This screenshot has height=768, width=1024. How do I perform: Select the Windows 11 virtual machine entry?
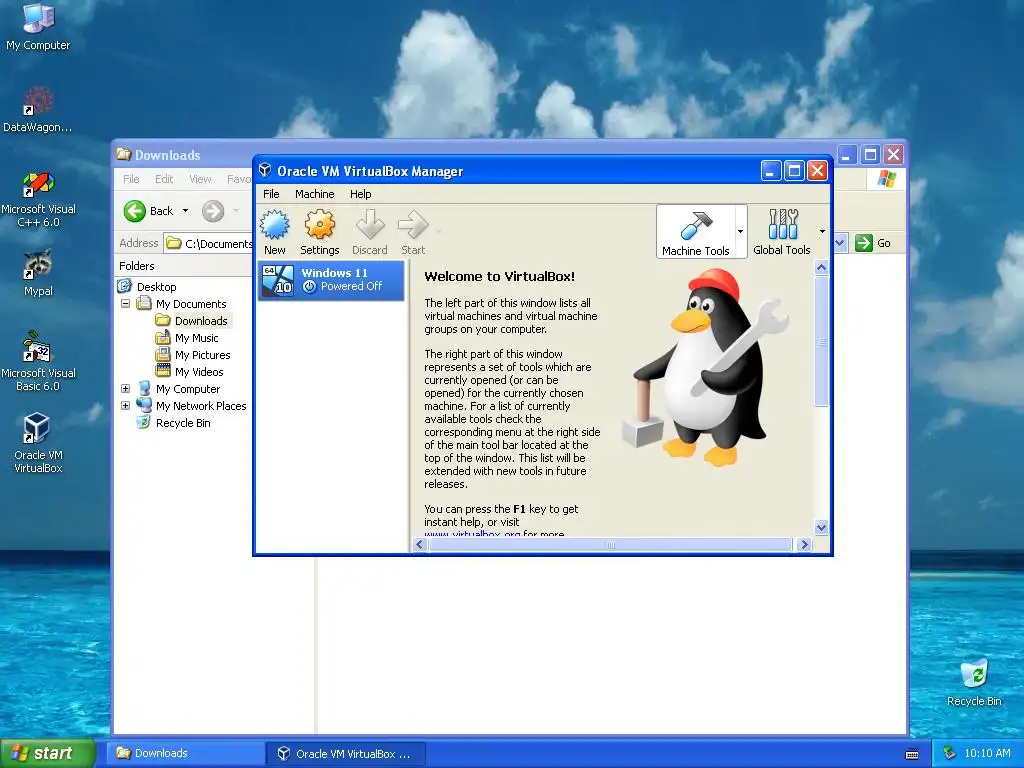[332, 280]
